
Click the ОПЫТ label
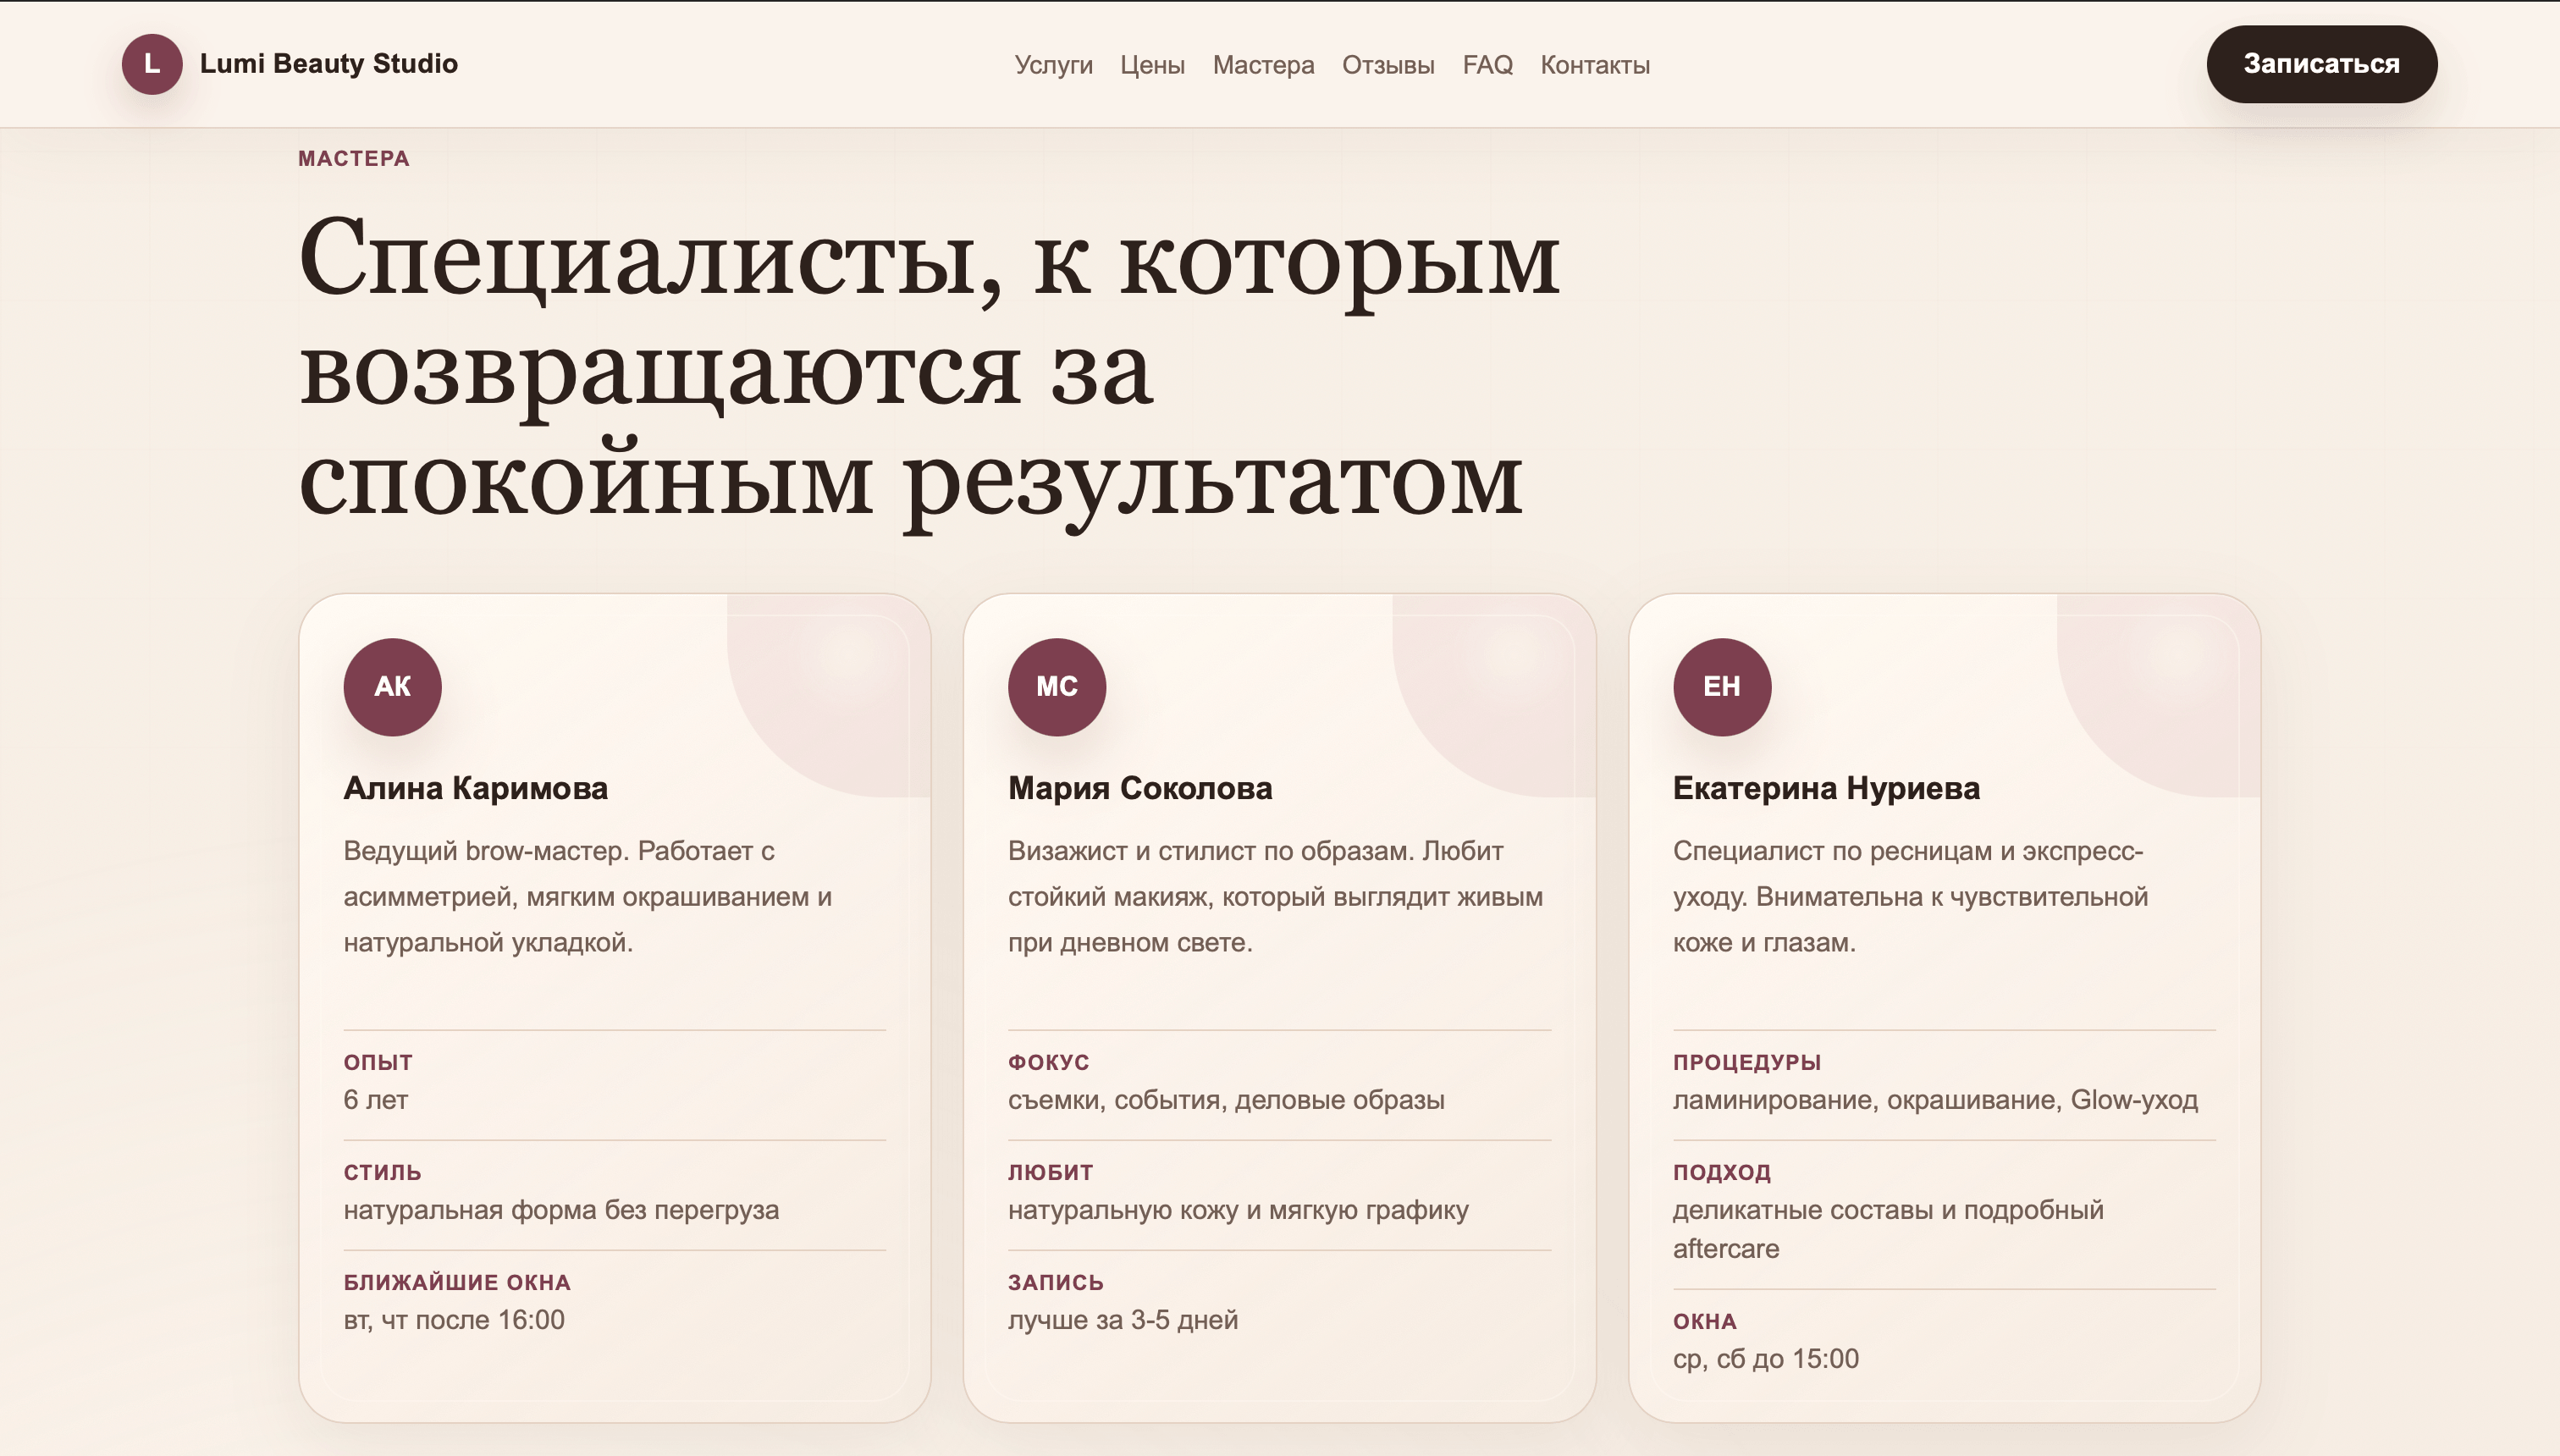click(378, 1062)
